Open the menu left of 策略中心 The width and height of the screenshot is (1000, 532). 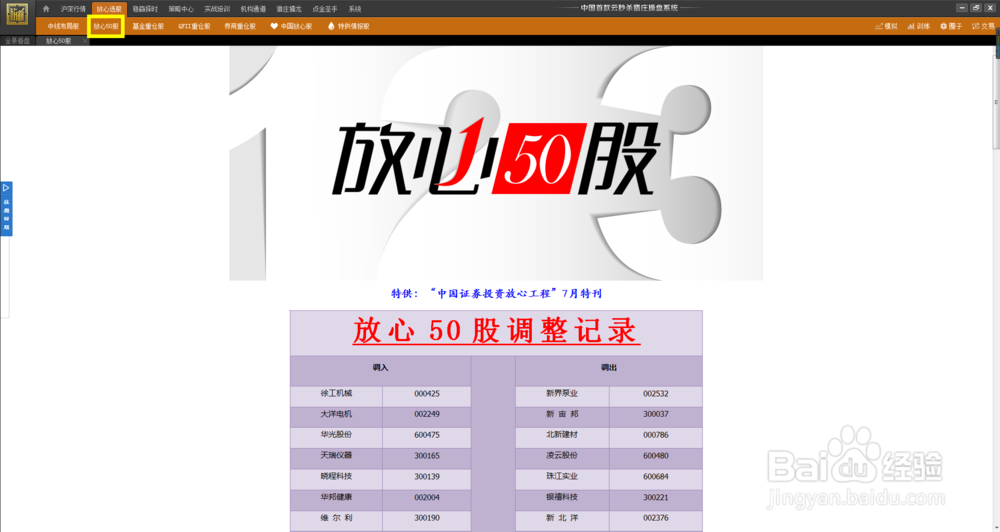coord(145,9)
